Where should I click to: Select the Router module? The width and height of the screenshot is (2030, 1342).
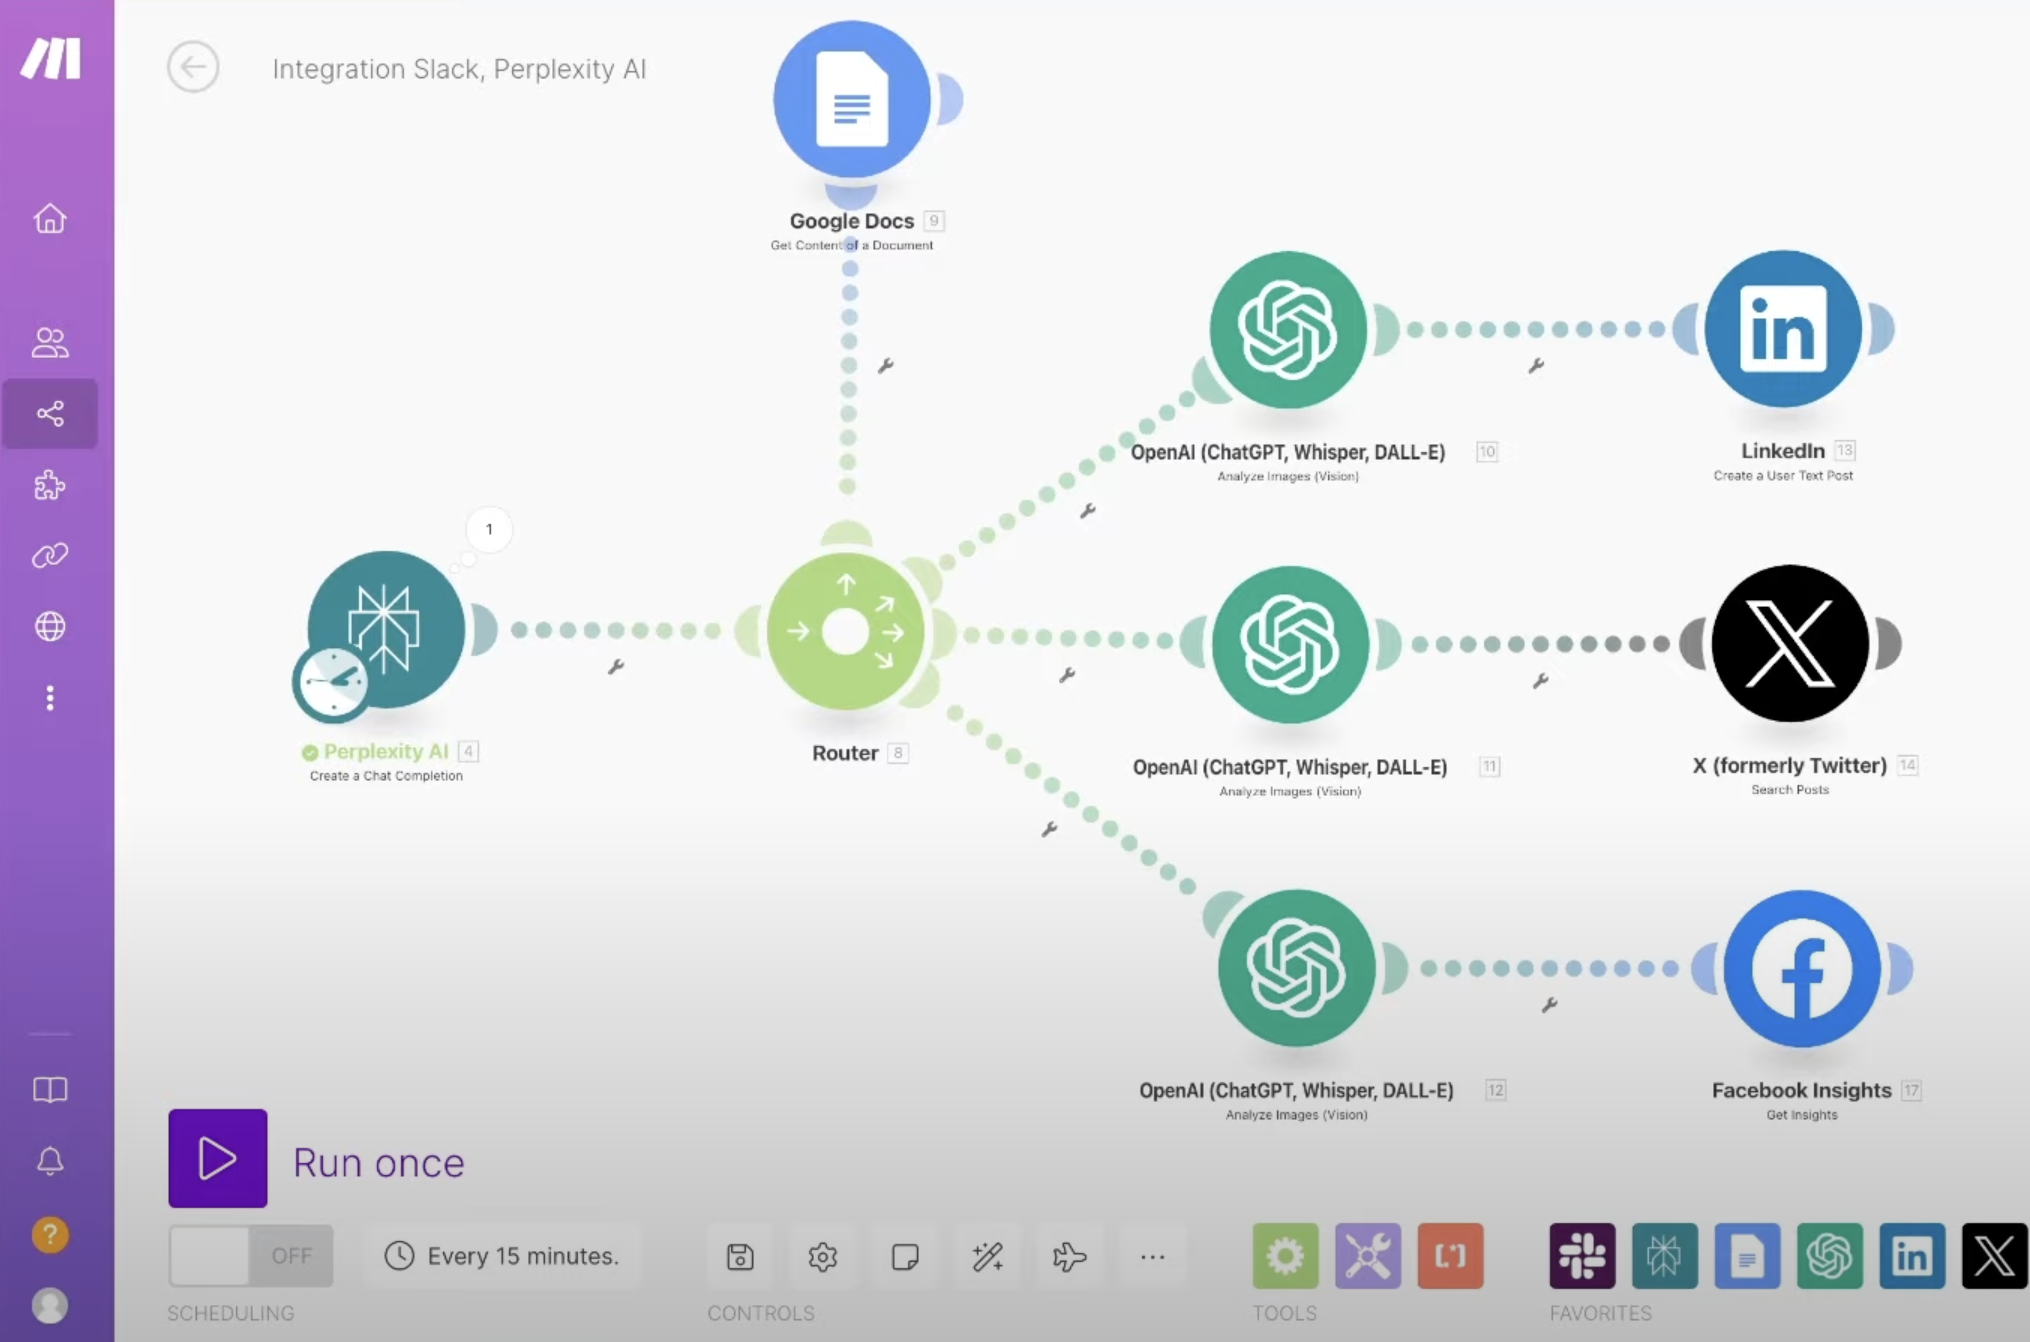846,632
